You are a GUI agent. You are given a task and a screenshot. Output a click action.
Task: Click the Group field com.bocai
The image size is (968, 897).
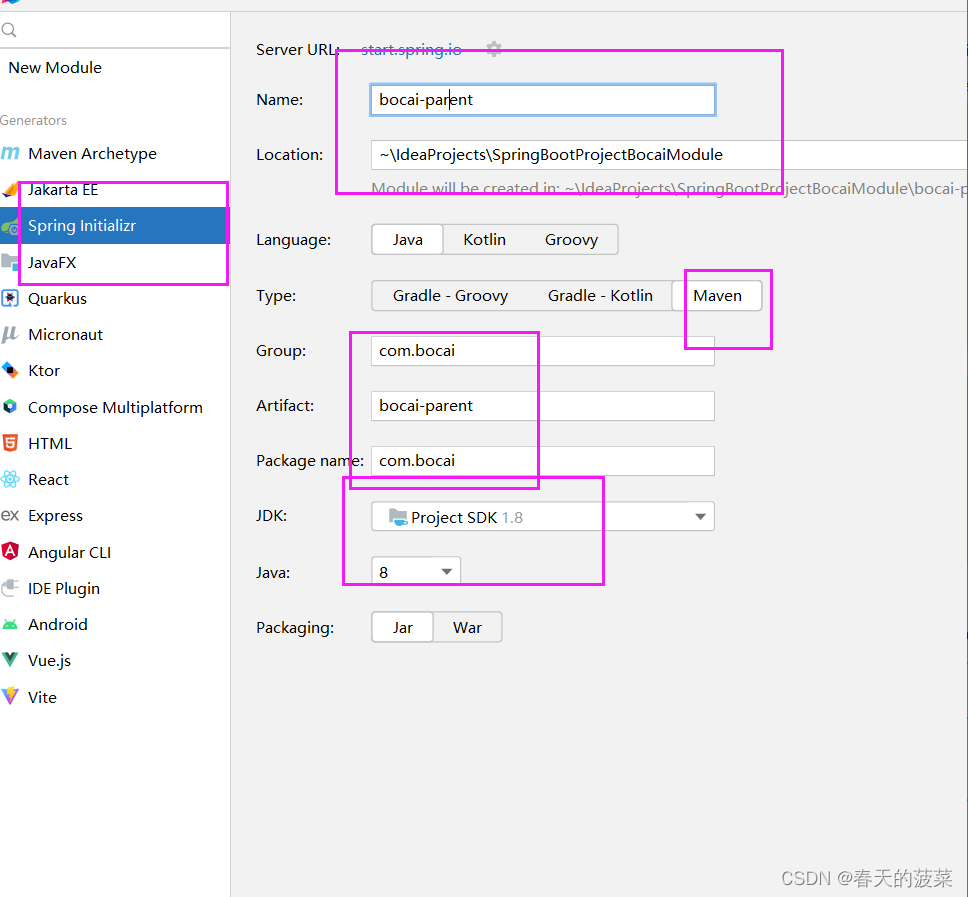point(543,351)
